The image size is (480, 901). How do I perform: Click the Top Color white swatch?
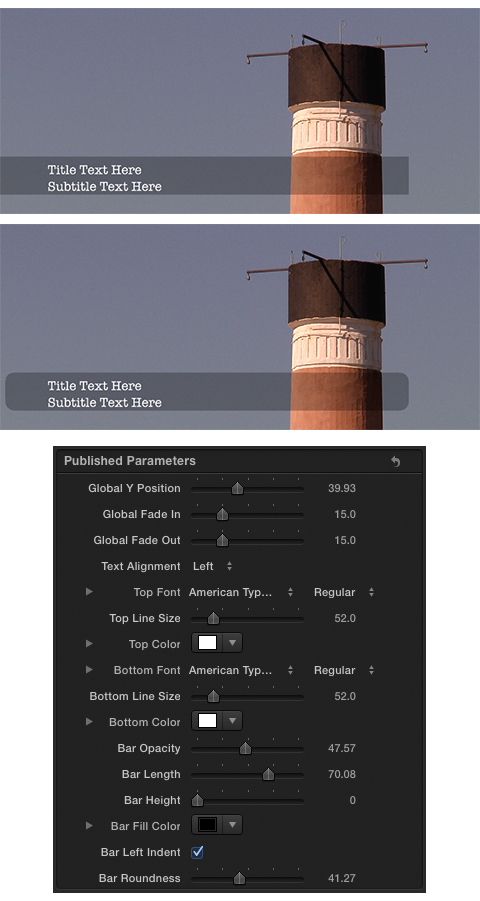click(207, 644)
